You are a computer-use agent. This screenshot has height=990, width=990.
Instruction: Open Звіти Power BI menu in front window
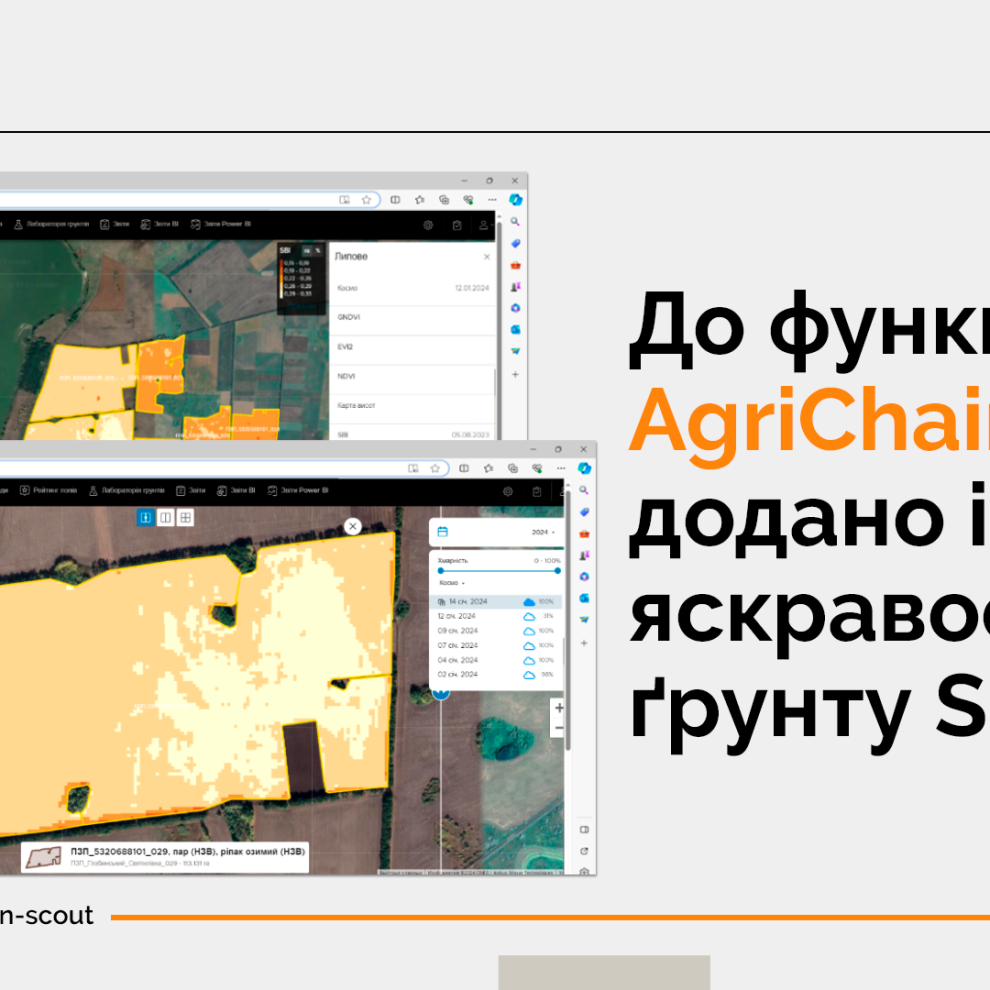(298, 490)
